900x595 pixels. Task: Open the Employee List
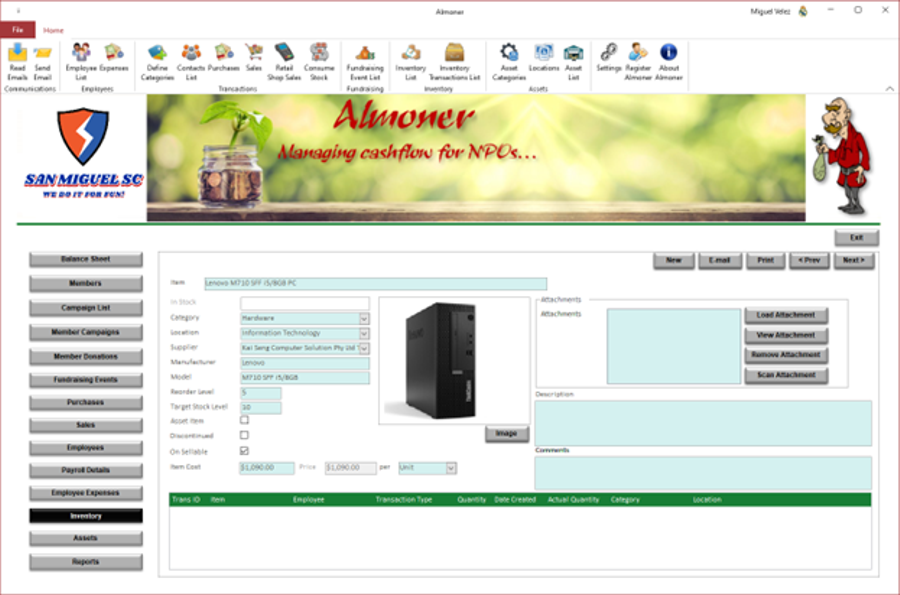tap(81, 62)
